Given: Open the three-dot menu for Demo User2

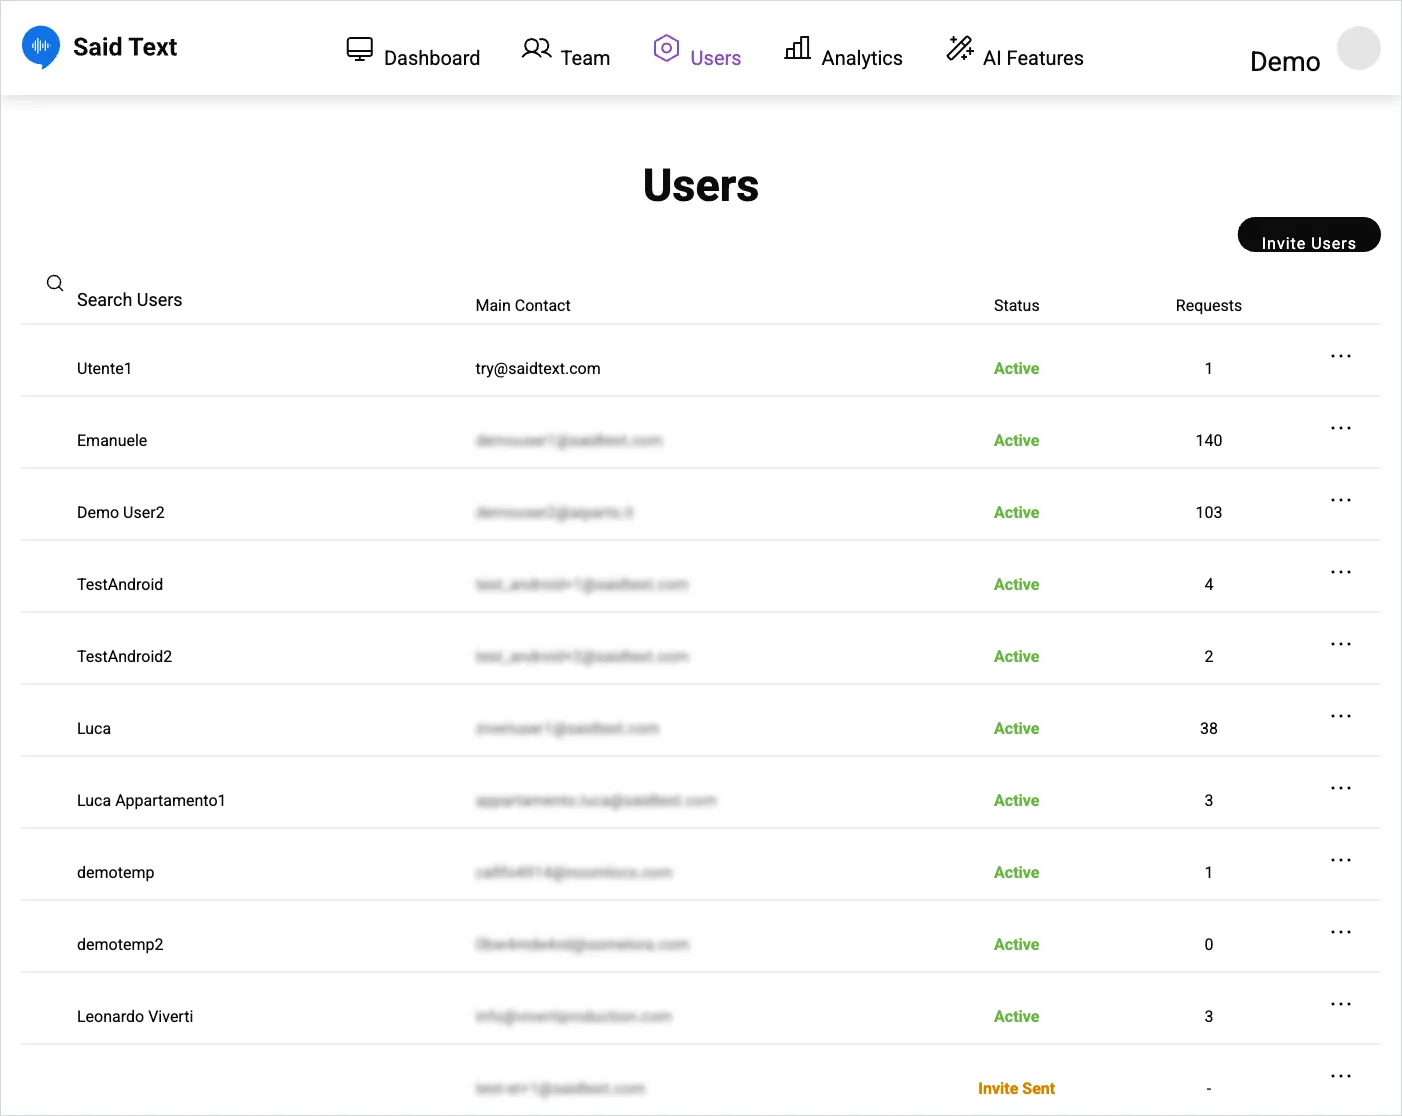Looking at the screenshot, I should point(1341,500).
